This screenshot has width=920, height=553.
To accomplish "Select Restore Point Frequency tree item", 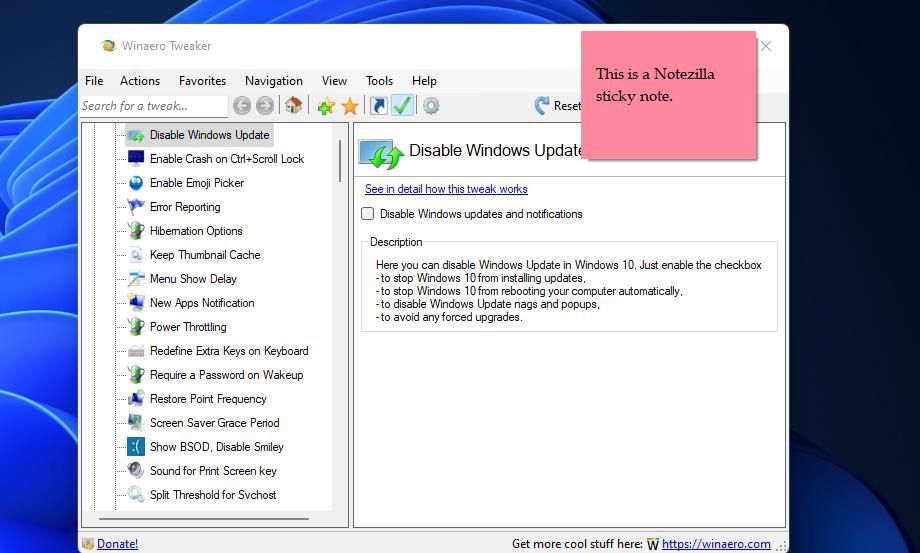I will click(x=208, y=399).
